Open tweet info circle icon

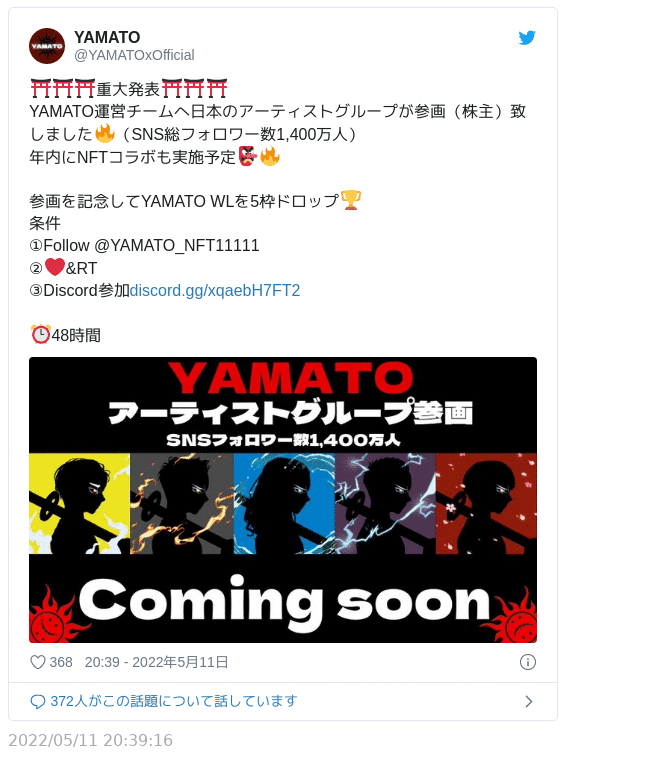pos(528,662)
